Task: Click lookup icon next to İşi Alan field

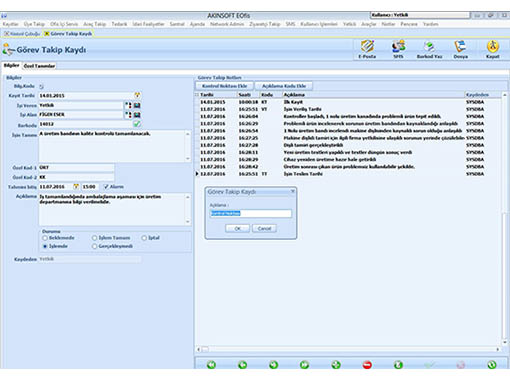Action: click(x=128, y=115)
